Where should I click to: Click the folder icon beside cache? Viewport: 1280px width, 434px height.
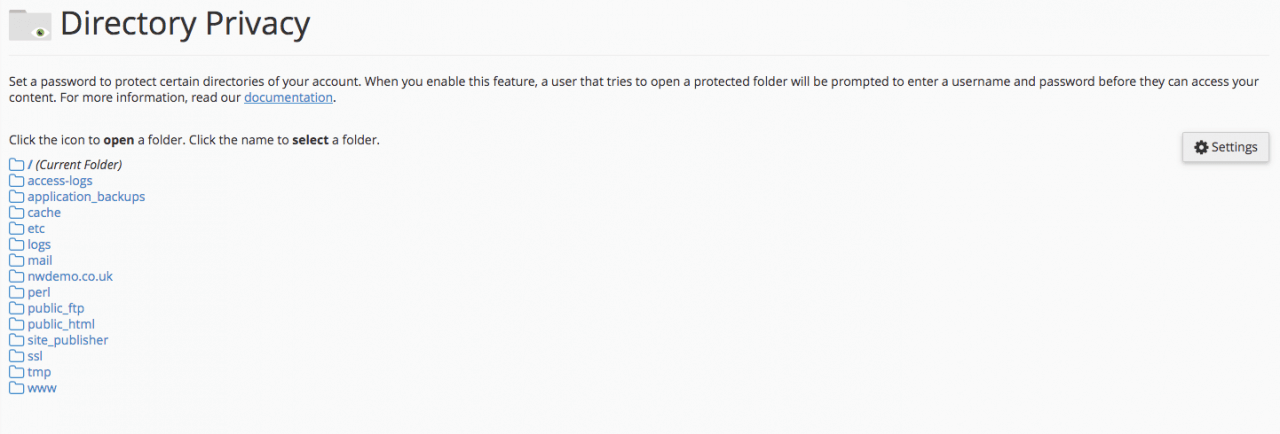click(x=16, y=213)
